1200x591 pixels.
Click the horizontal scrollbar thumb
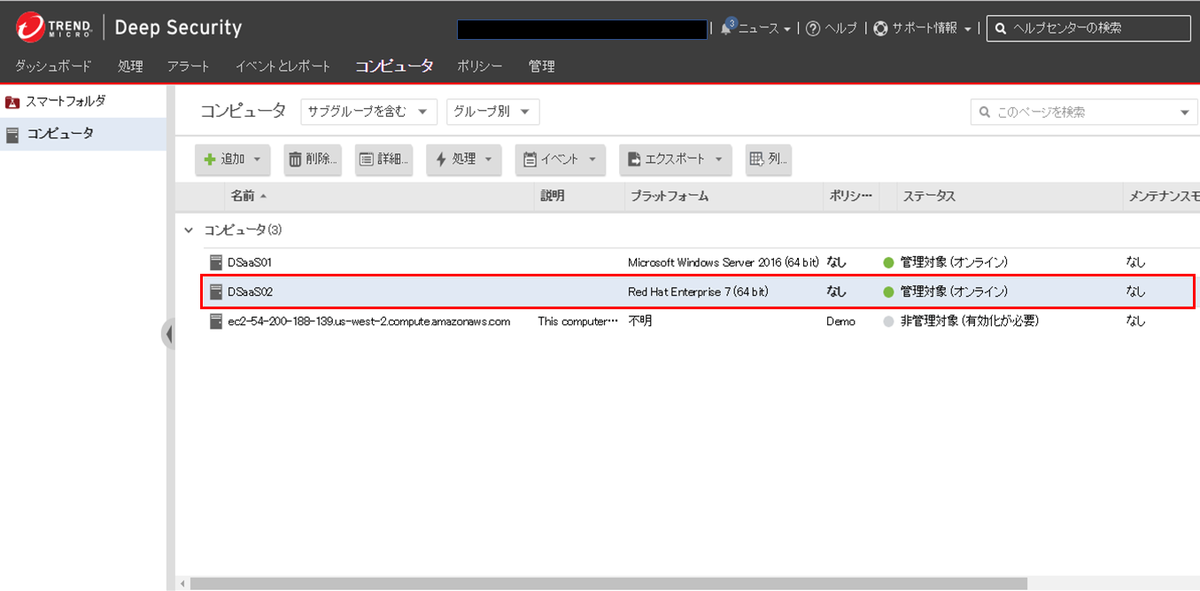(x=608, y=583)
